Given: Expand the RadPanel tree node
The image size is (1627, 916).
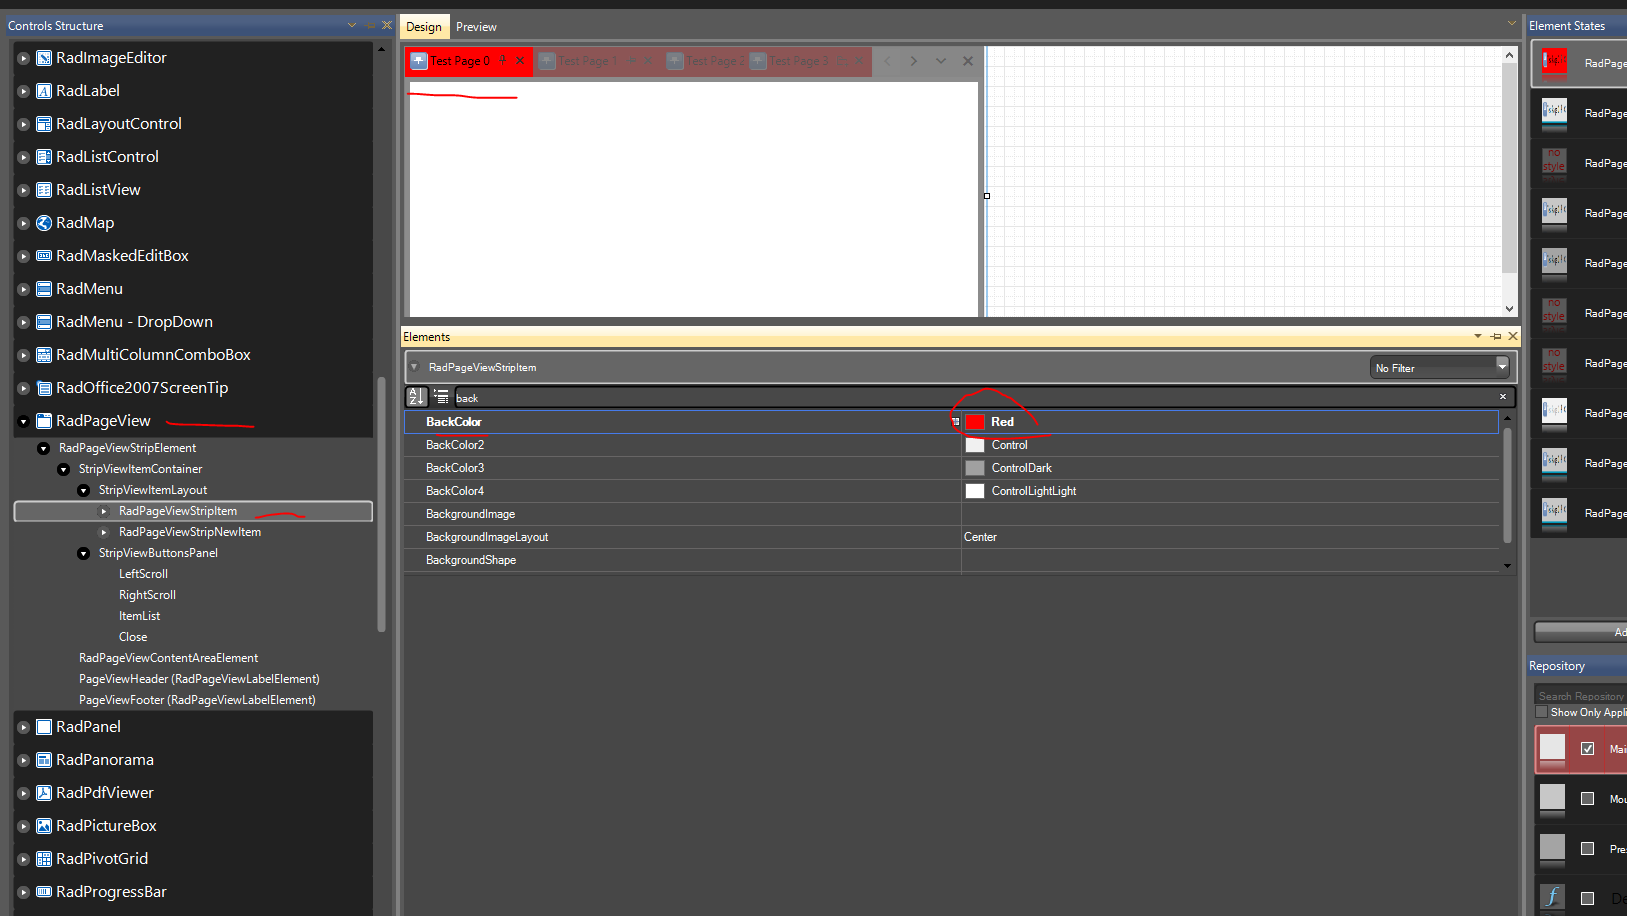Looking at the screenshot, I should tap(23, 727).
